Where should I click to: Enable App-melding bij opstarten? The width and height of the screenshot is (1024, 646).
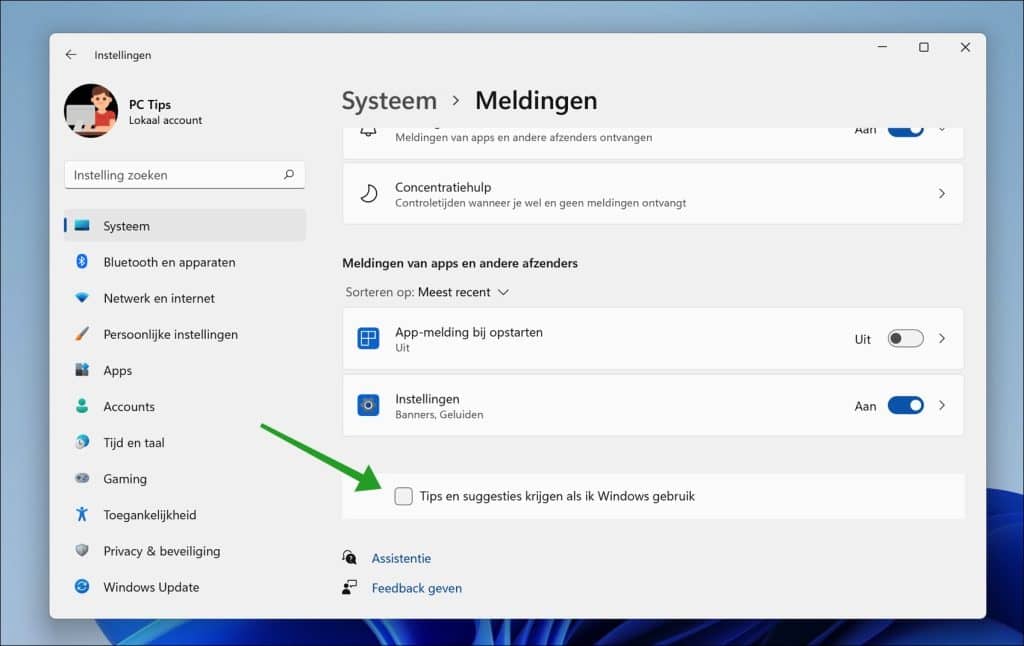point(904,339)
